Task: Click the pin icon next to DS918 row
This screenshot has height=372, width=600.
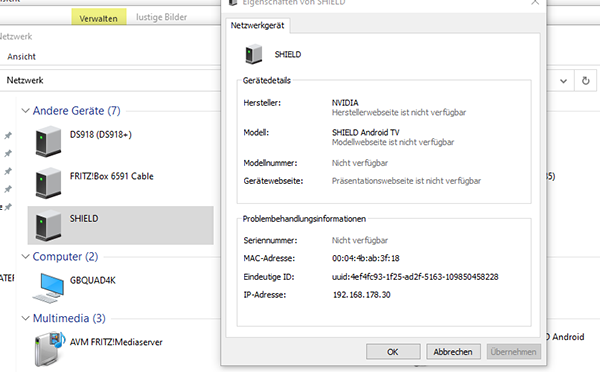Action: pyautogui.click(x=8, y=135)
